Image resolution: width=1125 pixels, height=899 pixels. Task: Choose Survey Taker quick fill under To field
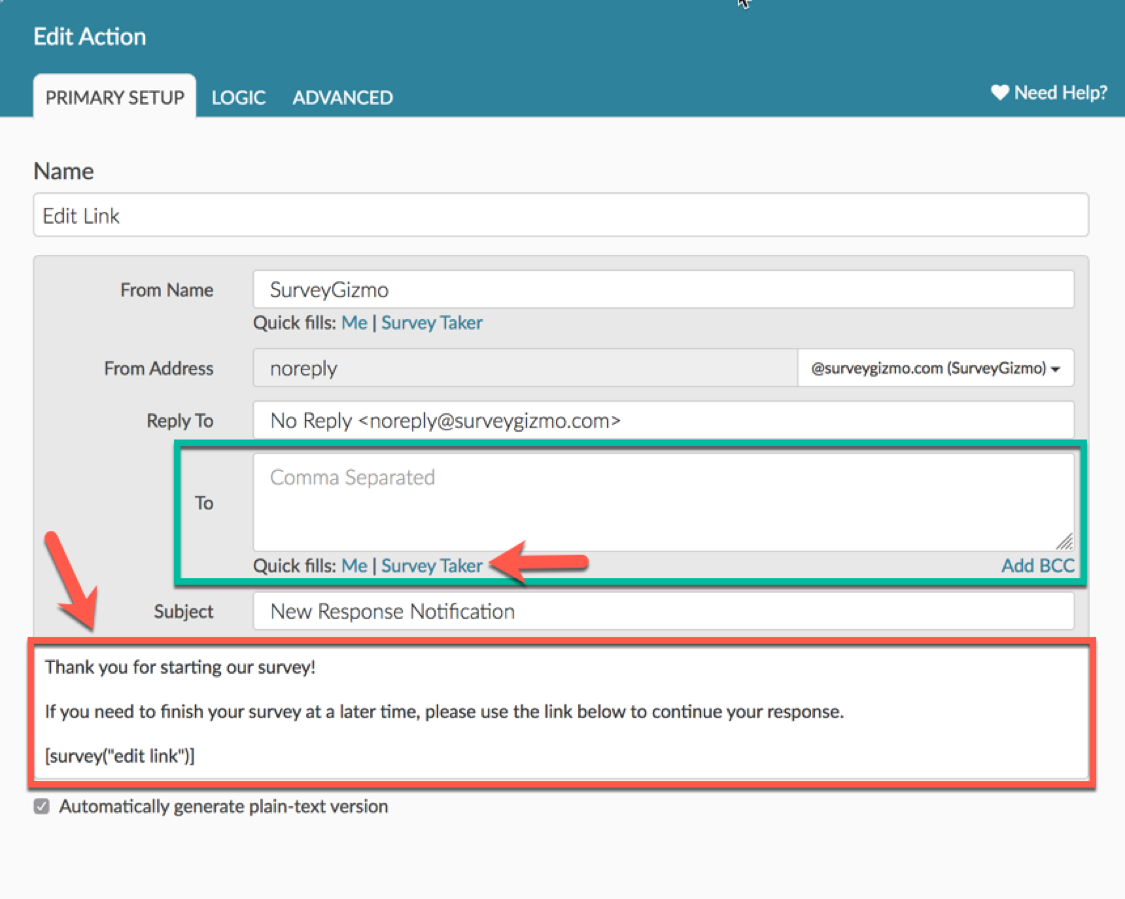click(432, 566)
